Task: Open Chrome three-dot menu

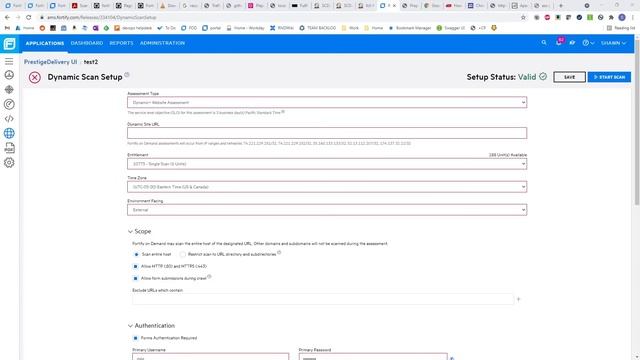Action: click(x=632, y=18)
